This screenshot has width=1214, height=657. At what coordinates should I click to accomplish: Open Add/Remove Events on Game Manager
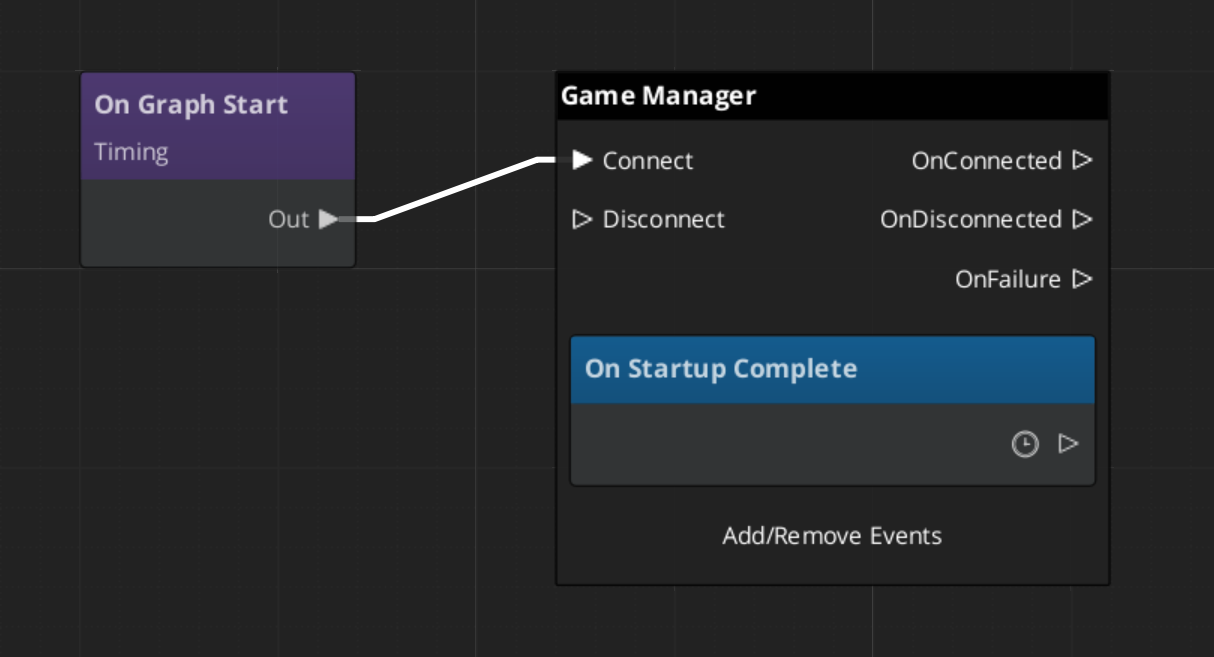pyautogui.click(x=832, y=536)
